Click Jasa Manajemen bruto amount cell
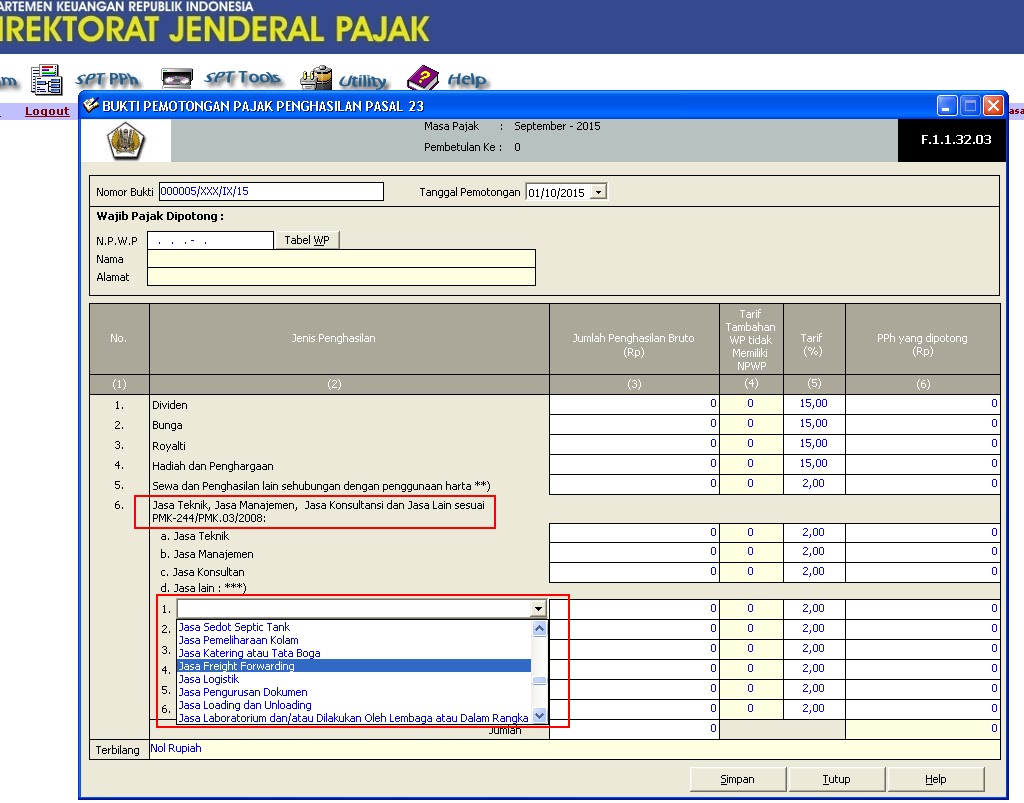The height and width of the screenshot is (803, 1024). [634, 552]
